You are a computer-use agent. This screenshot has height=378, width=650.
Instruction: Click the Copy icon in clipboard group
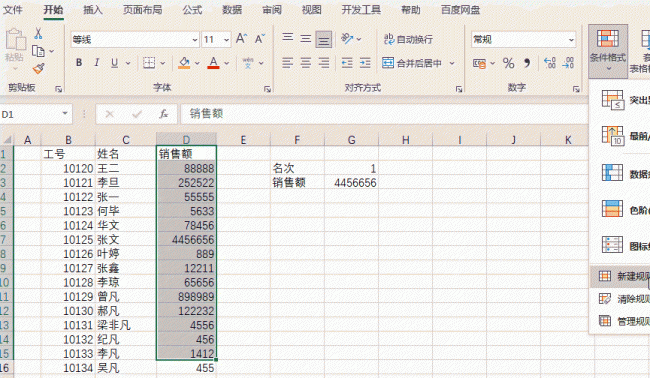pos(38,51)
